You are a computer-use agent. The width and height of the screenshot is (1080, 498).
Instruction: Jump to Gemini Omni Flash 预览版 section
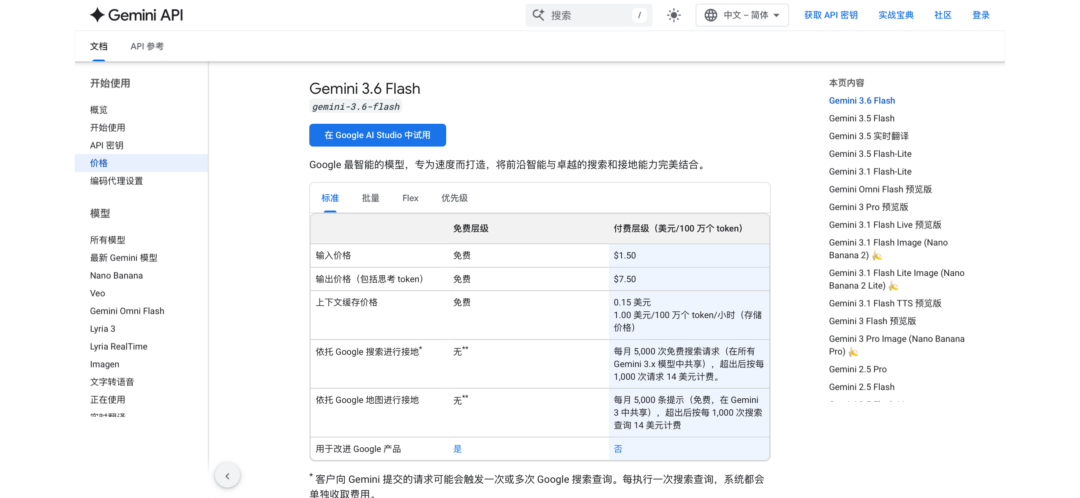(880, 189)
